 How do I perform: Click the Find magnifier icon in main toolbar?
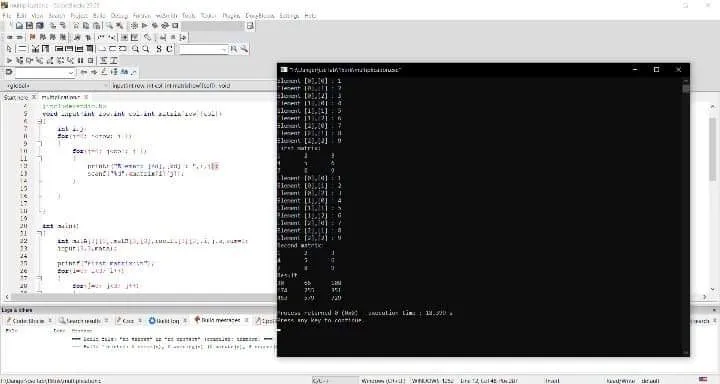[x=109, y=26]
